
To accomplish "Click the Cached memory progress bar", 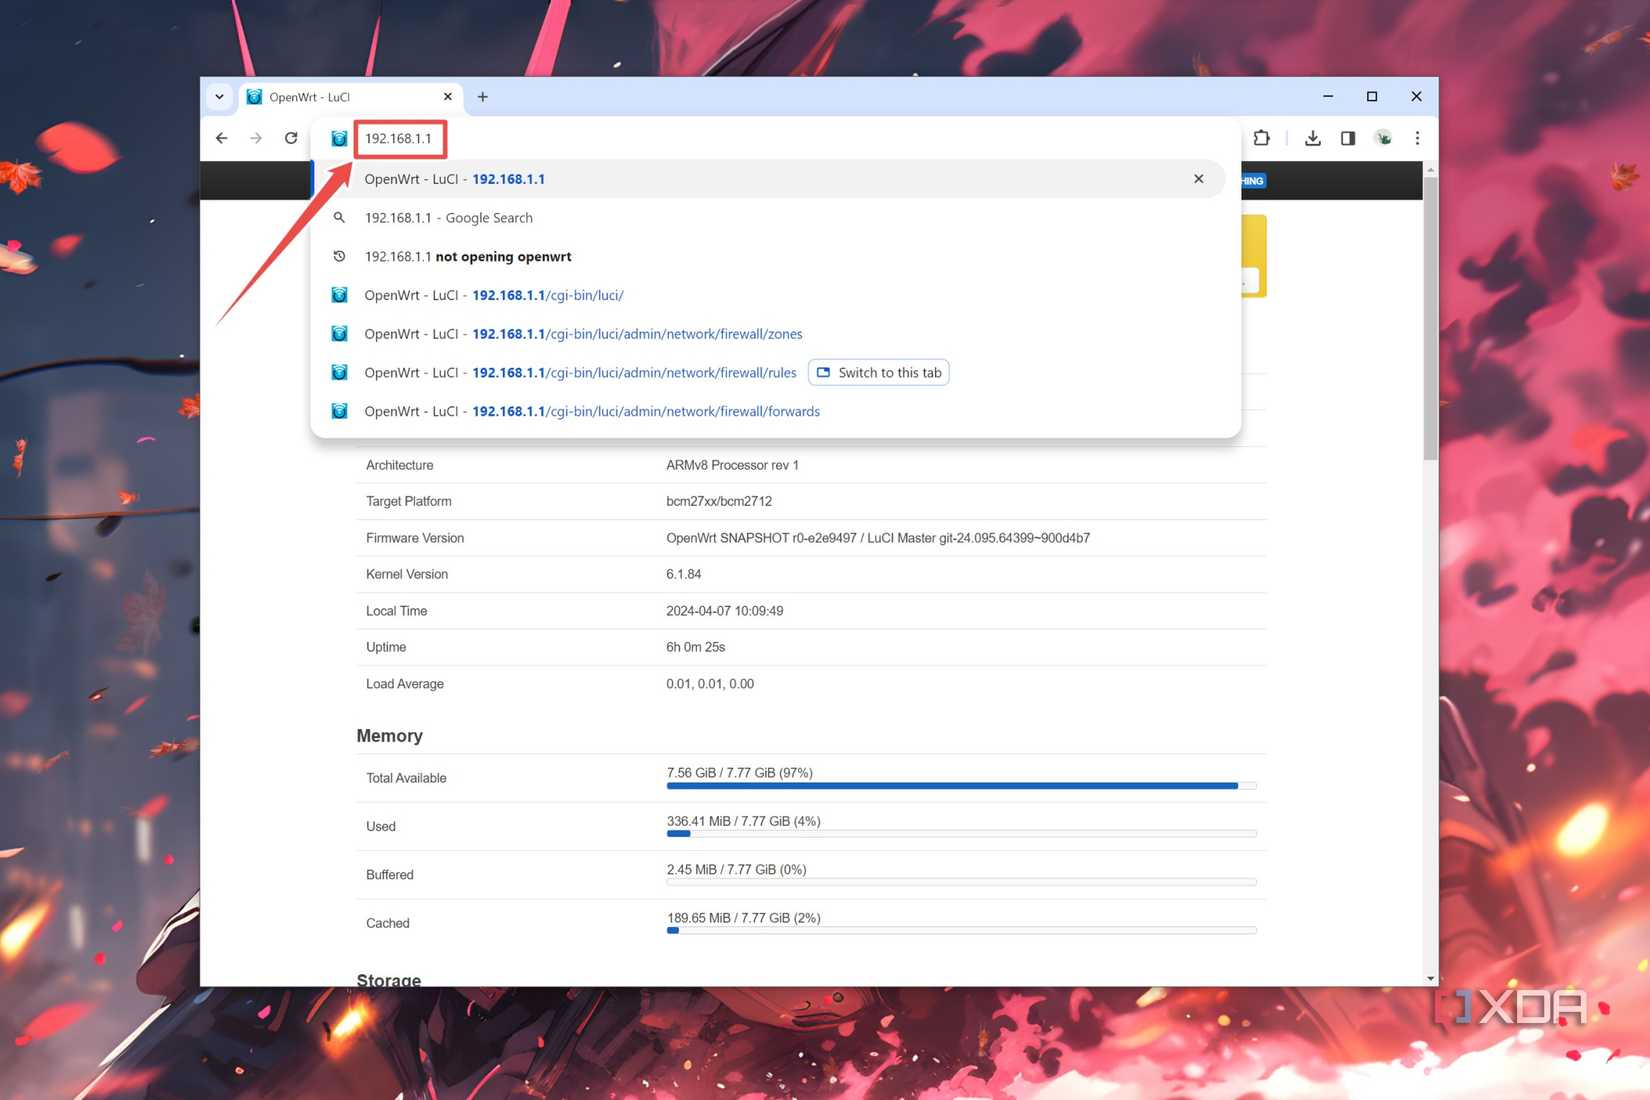I will [x=961, y=931].
